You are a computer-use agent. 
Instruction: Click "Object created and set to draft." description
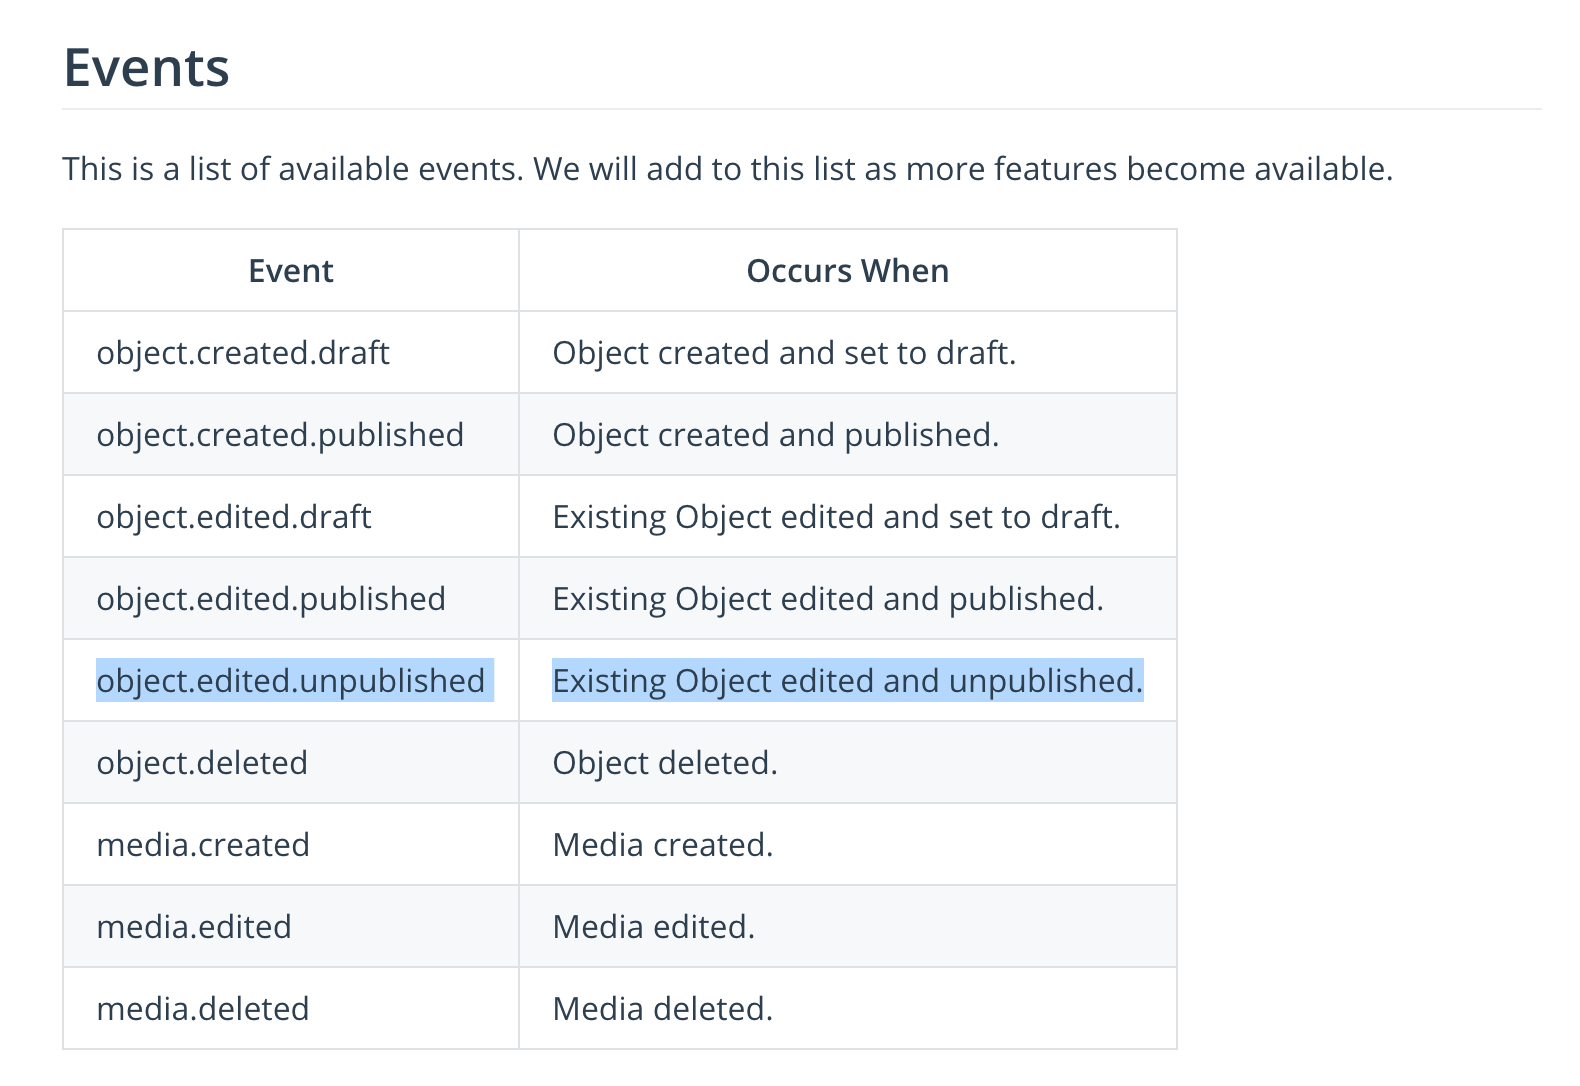pos(784,353)
